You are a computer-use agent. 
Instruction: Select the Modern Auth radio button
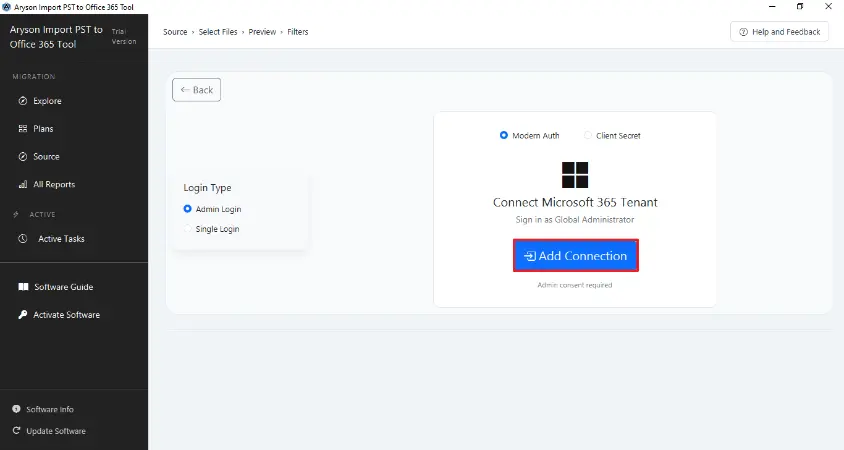[504, 135]
